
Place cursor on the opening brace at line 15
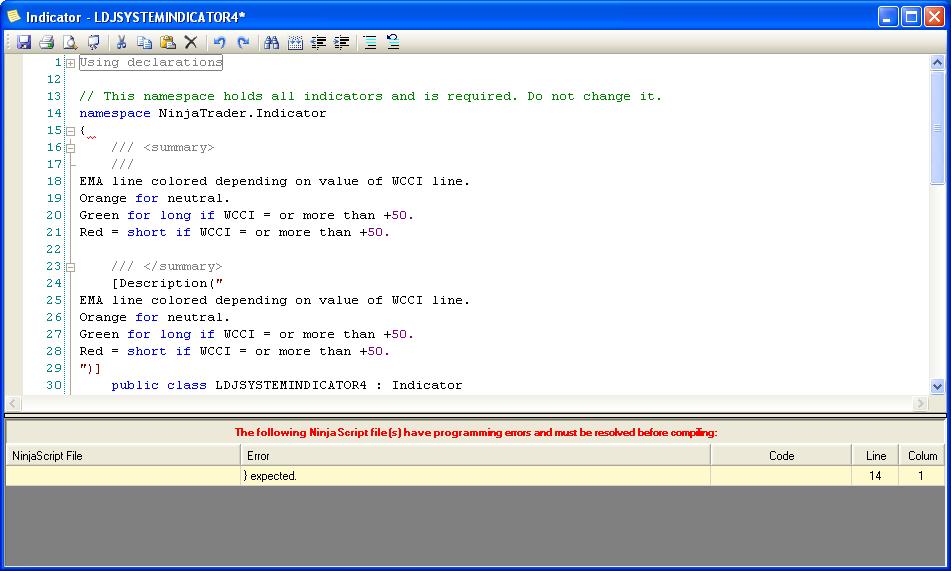82,130
